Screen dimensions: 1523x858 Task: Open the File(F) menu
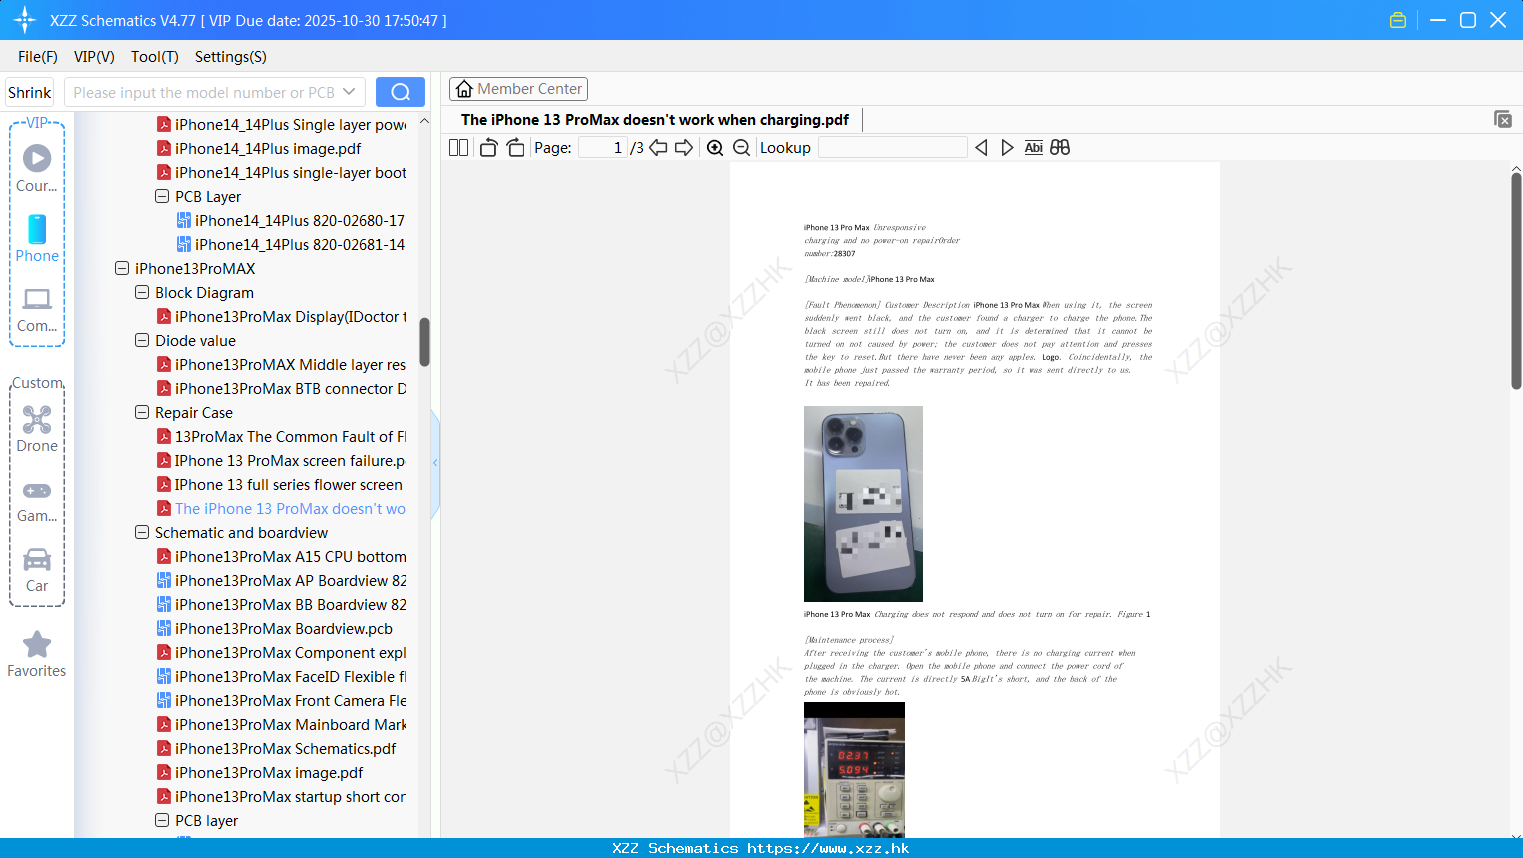point(38,57)
